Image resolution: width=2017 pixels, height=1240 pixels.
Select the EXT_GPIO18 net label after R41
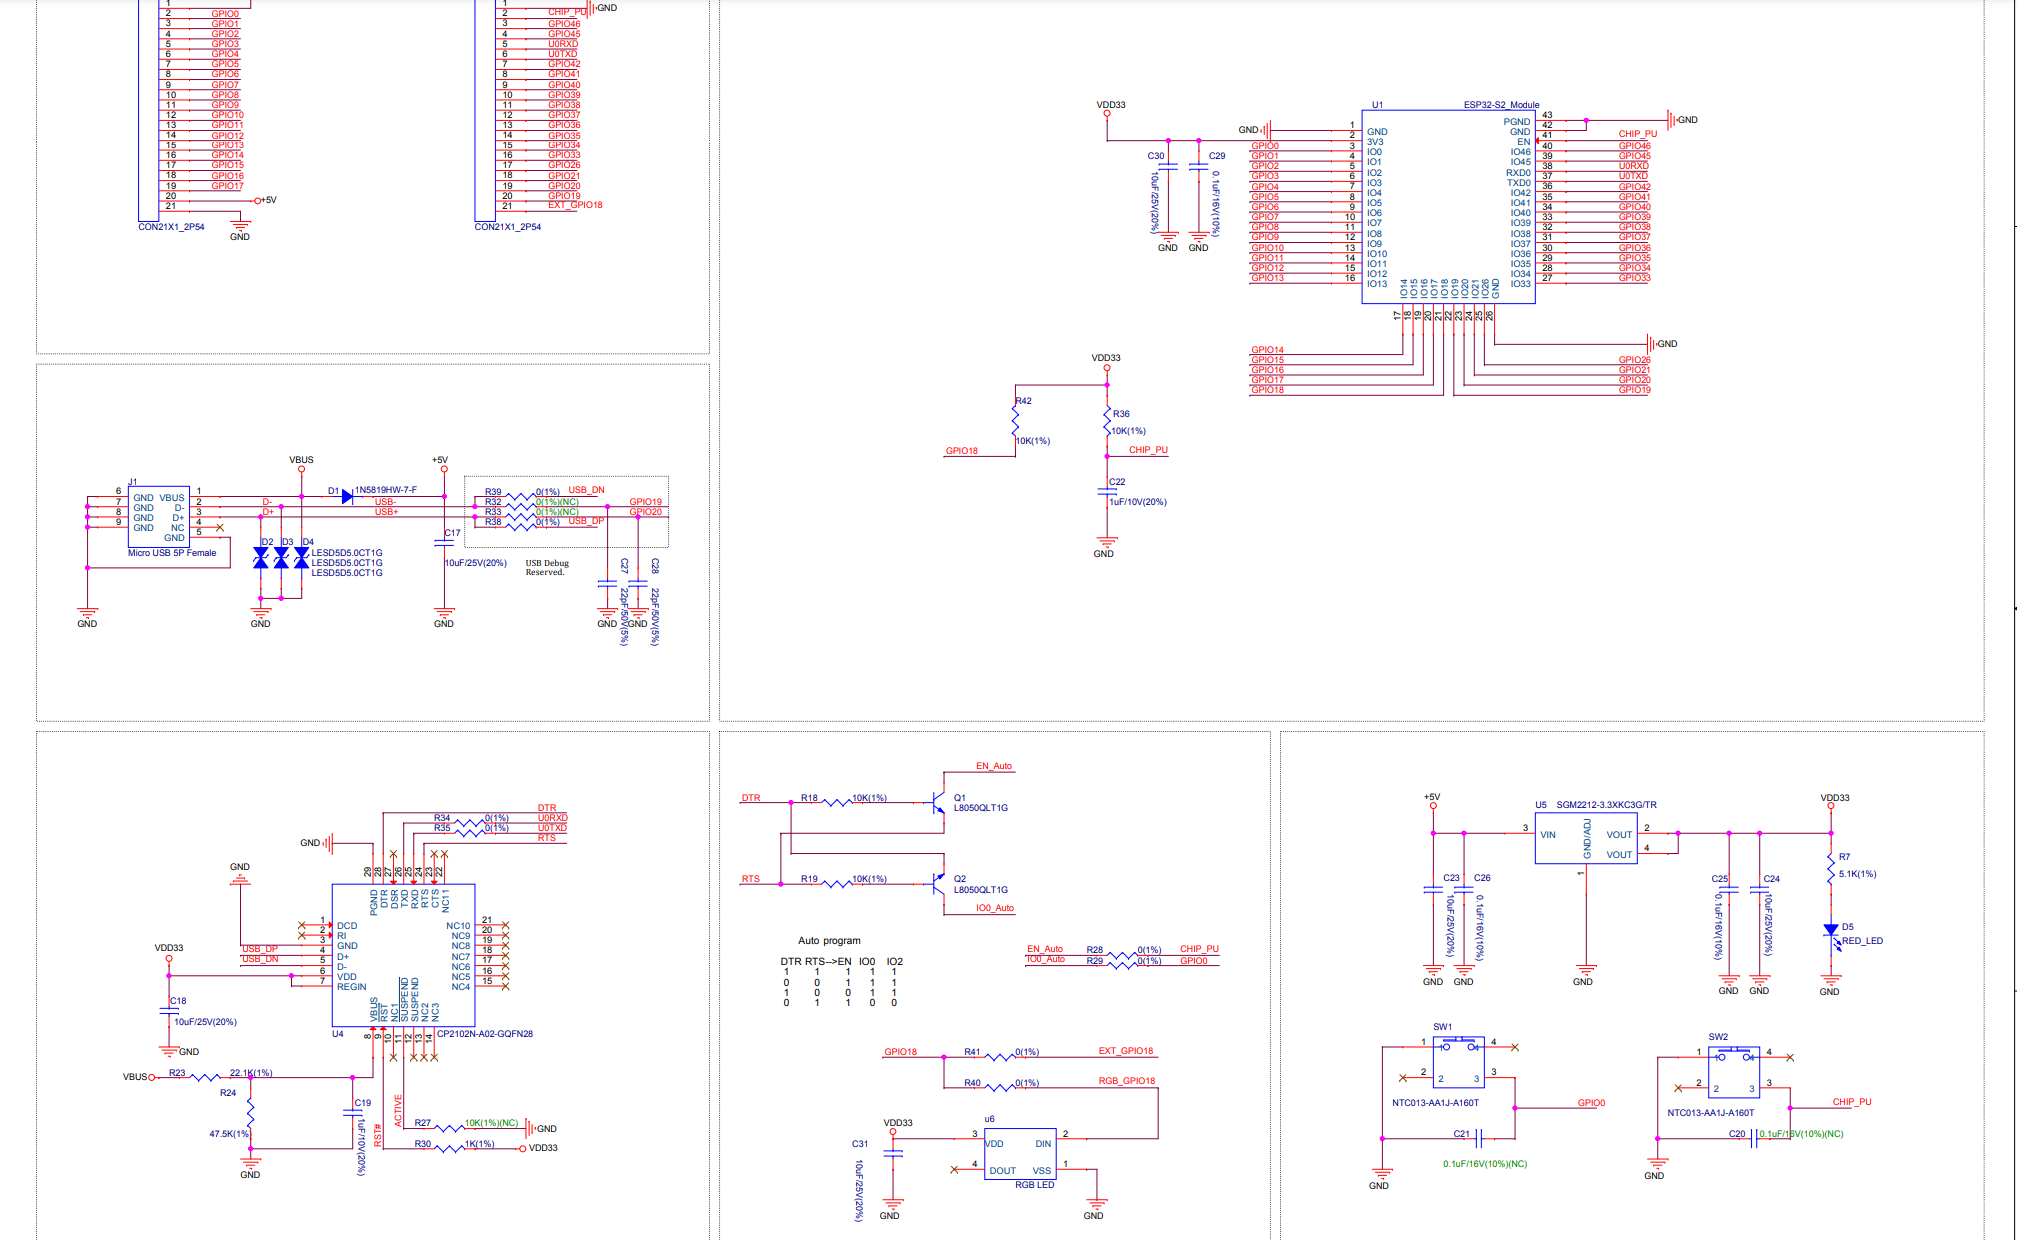(x=1125, y=1051)
